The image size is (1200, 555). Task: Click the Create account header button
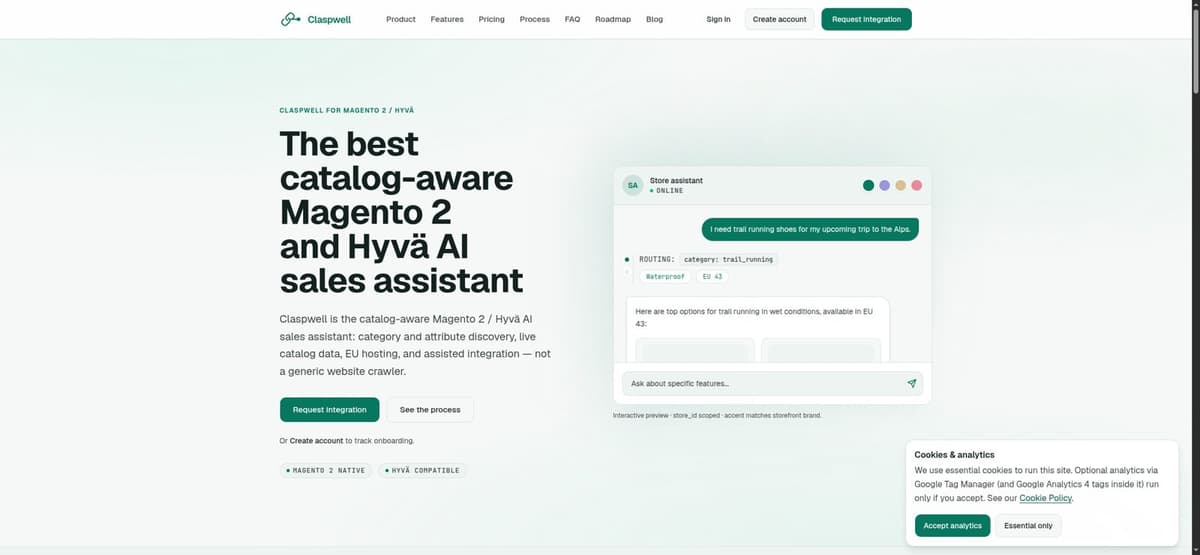tap(780, 19)
